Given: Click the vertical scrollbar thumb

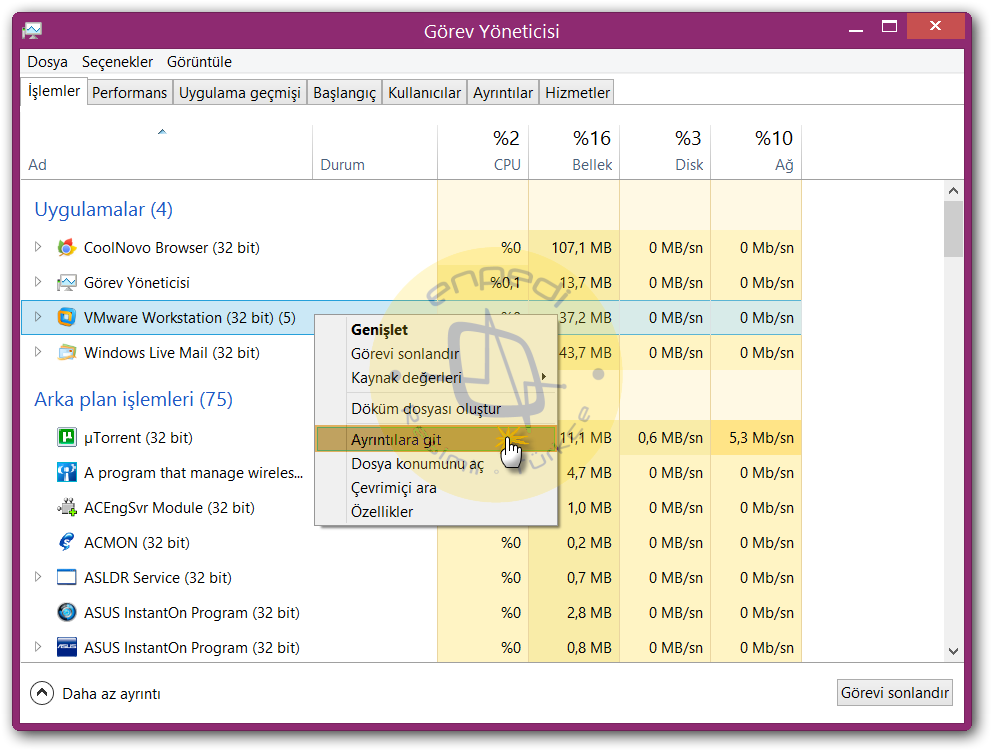Looking at the screenshot, I should (953, 229).
